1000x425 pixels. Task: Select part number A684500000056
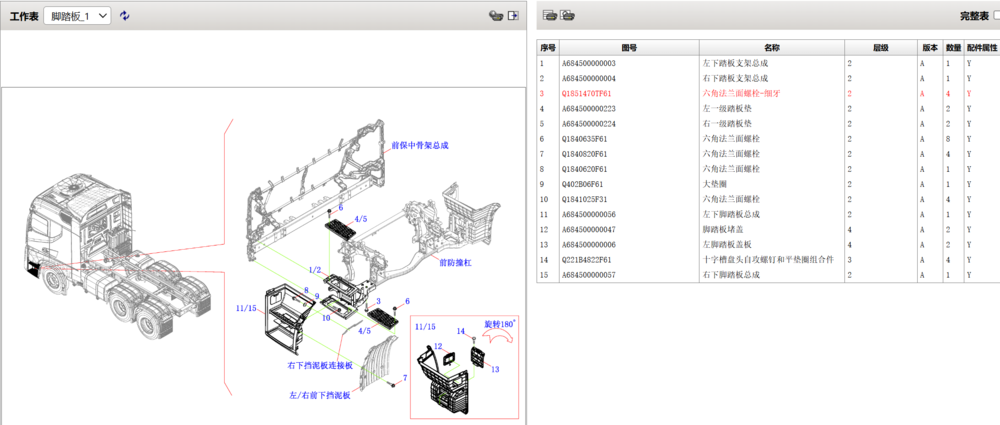(x=589, y=214)
